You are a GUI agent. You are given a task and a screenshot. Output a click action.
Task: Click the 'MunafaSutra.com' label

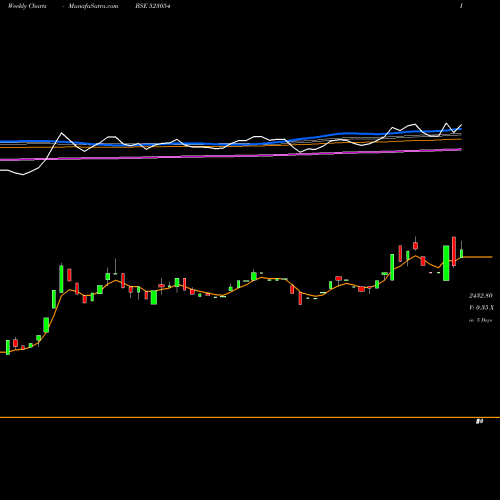pyautogui.click(x=93, y=6)
